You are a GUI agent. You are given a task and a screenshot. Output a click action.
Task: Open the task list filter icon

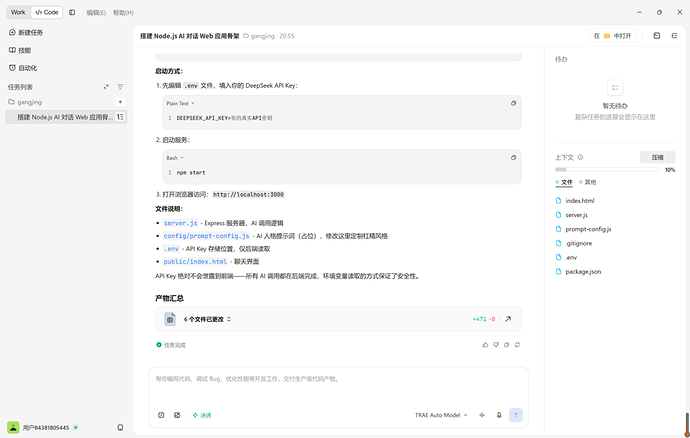120,87
